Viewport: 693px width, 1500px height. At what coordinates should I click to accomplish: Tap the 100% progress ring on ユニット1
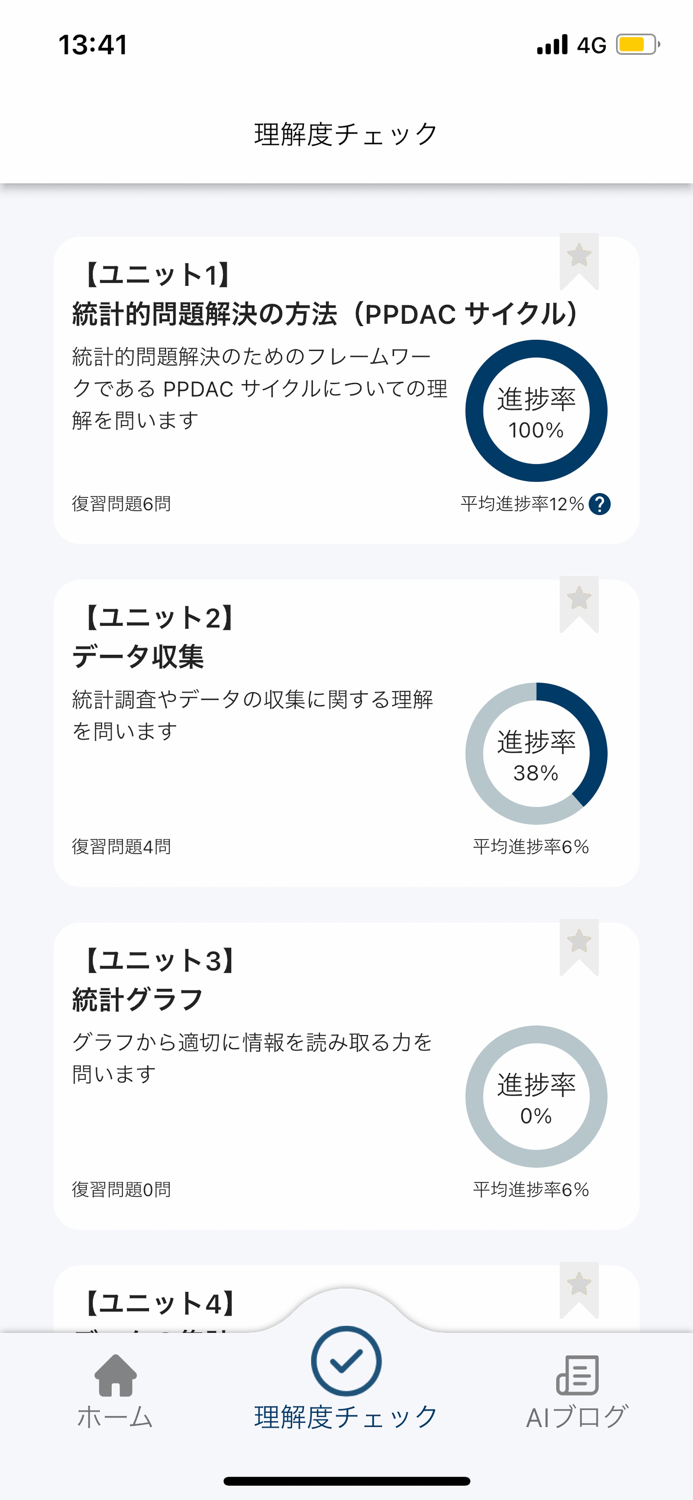tap(536, 410)
